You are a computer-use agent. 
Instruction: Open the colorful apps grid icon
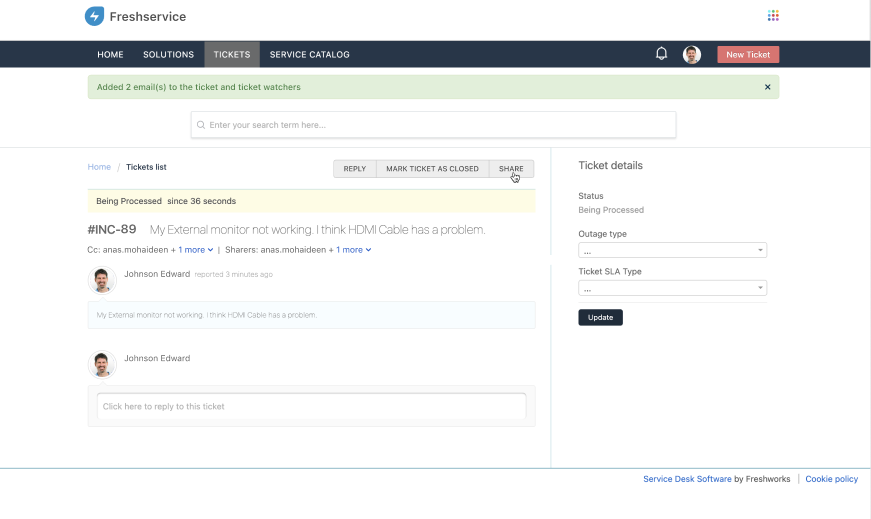(773, 16)
